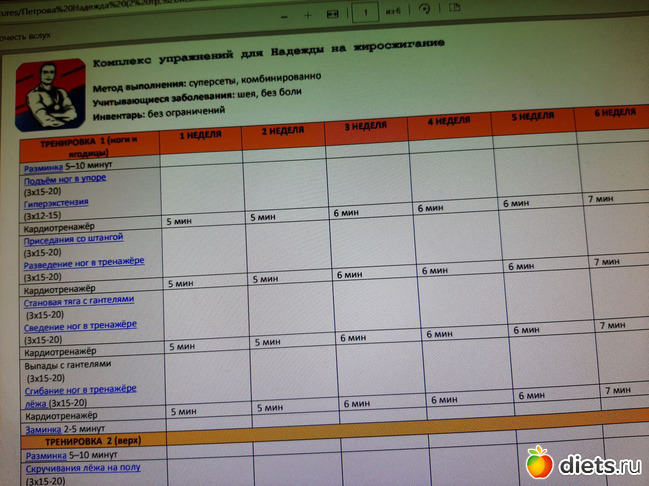Click the rotate page icon
This screenshot has height=486, width=649.
425,10
